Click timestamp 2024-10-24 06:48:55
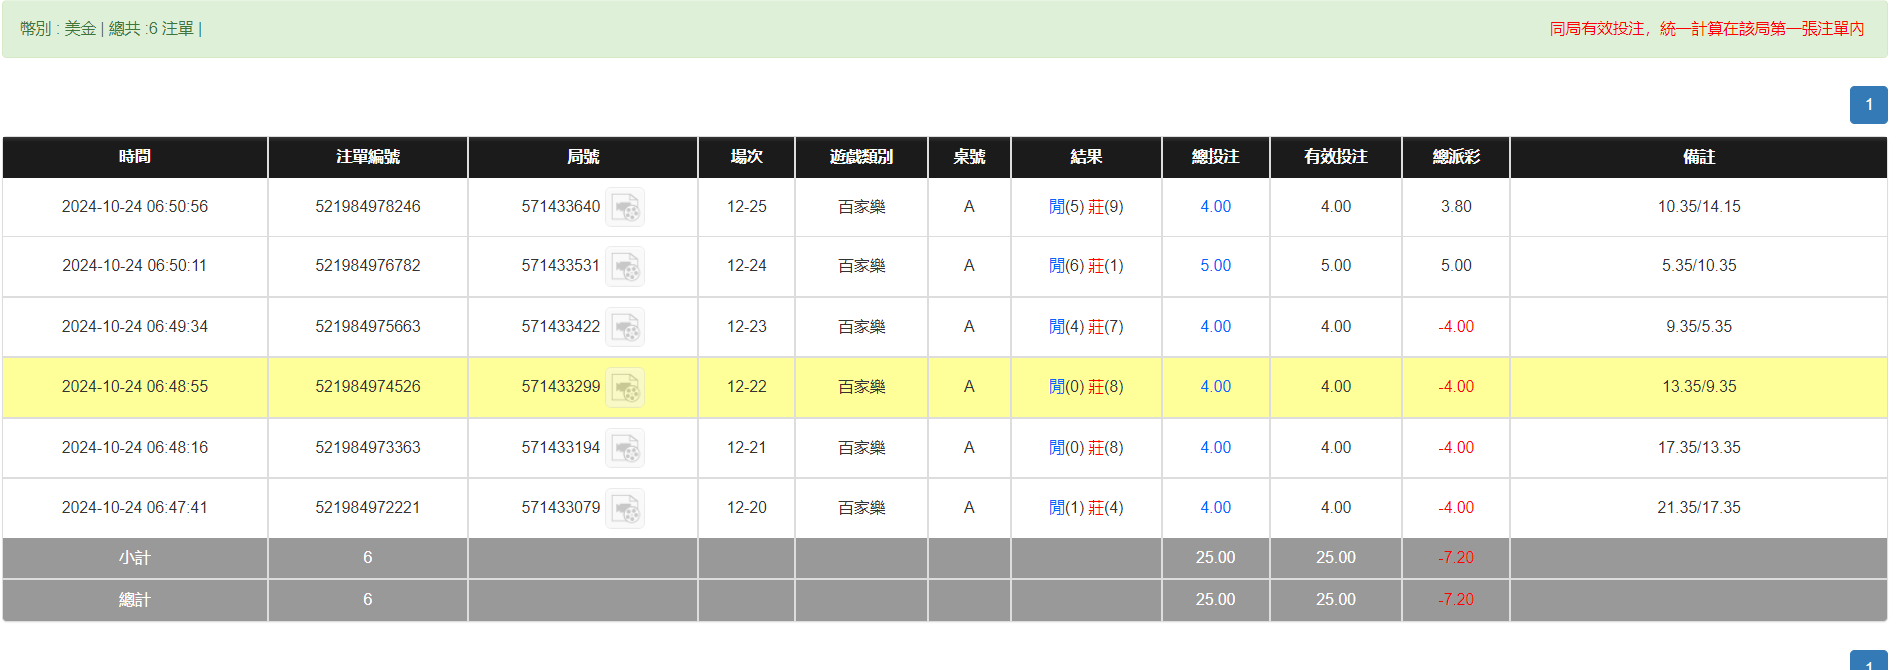Viewport: 1904px width, 670px height. coord(135,387)
